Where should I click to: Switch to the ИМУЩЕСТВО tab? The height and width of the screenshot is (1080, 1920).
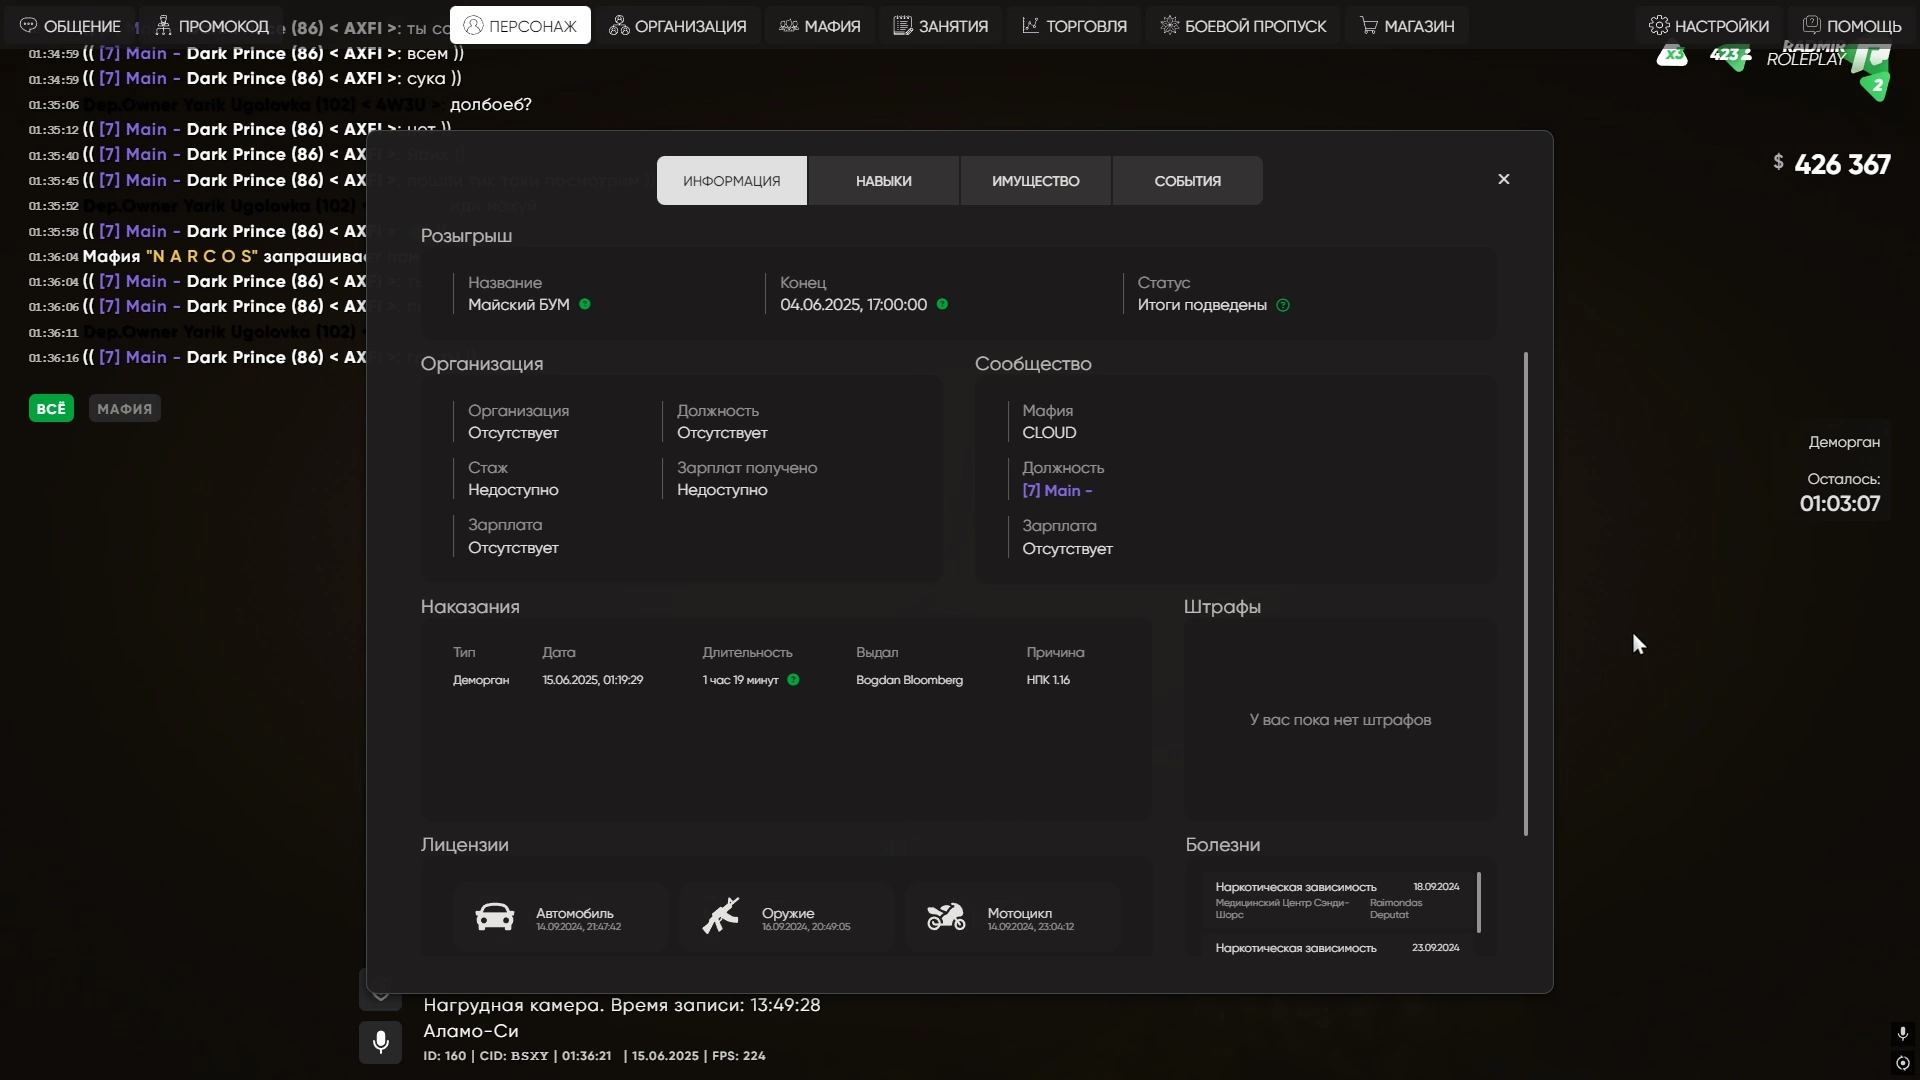[x=1035, y=181]
